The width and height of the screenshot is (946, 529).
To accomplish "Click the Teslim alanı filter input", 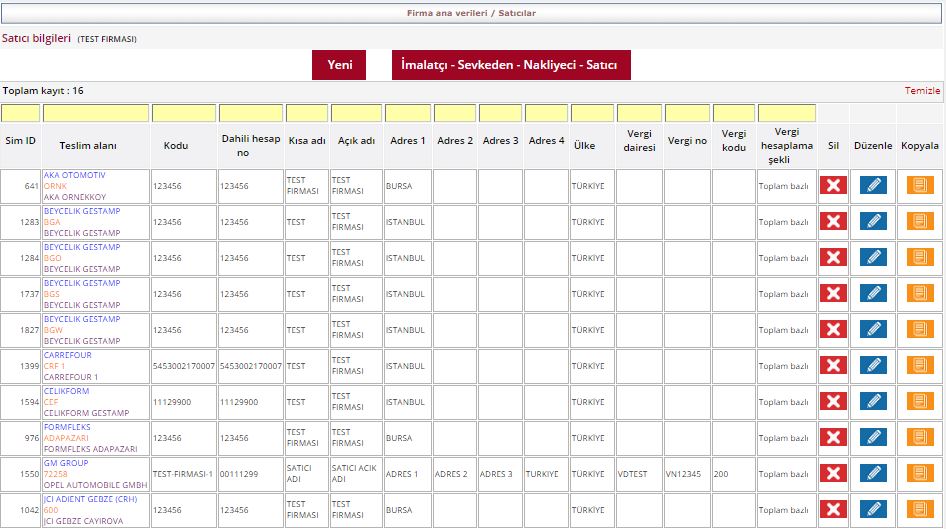I will tap(95, 113).
